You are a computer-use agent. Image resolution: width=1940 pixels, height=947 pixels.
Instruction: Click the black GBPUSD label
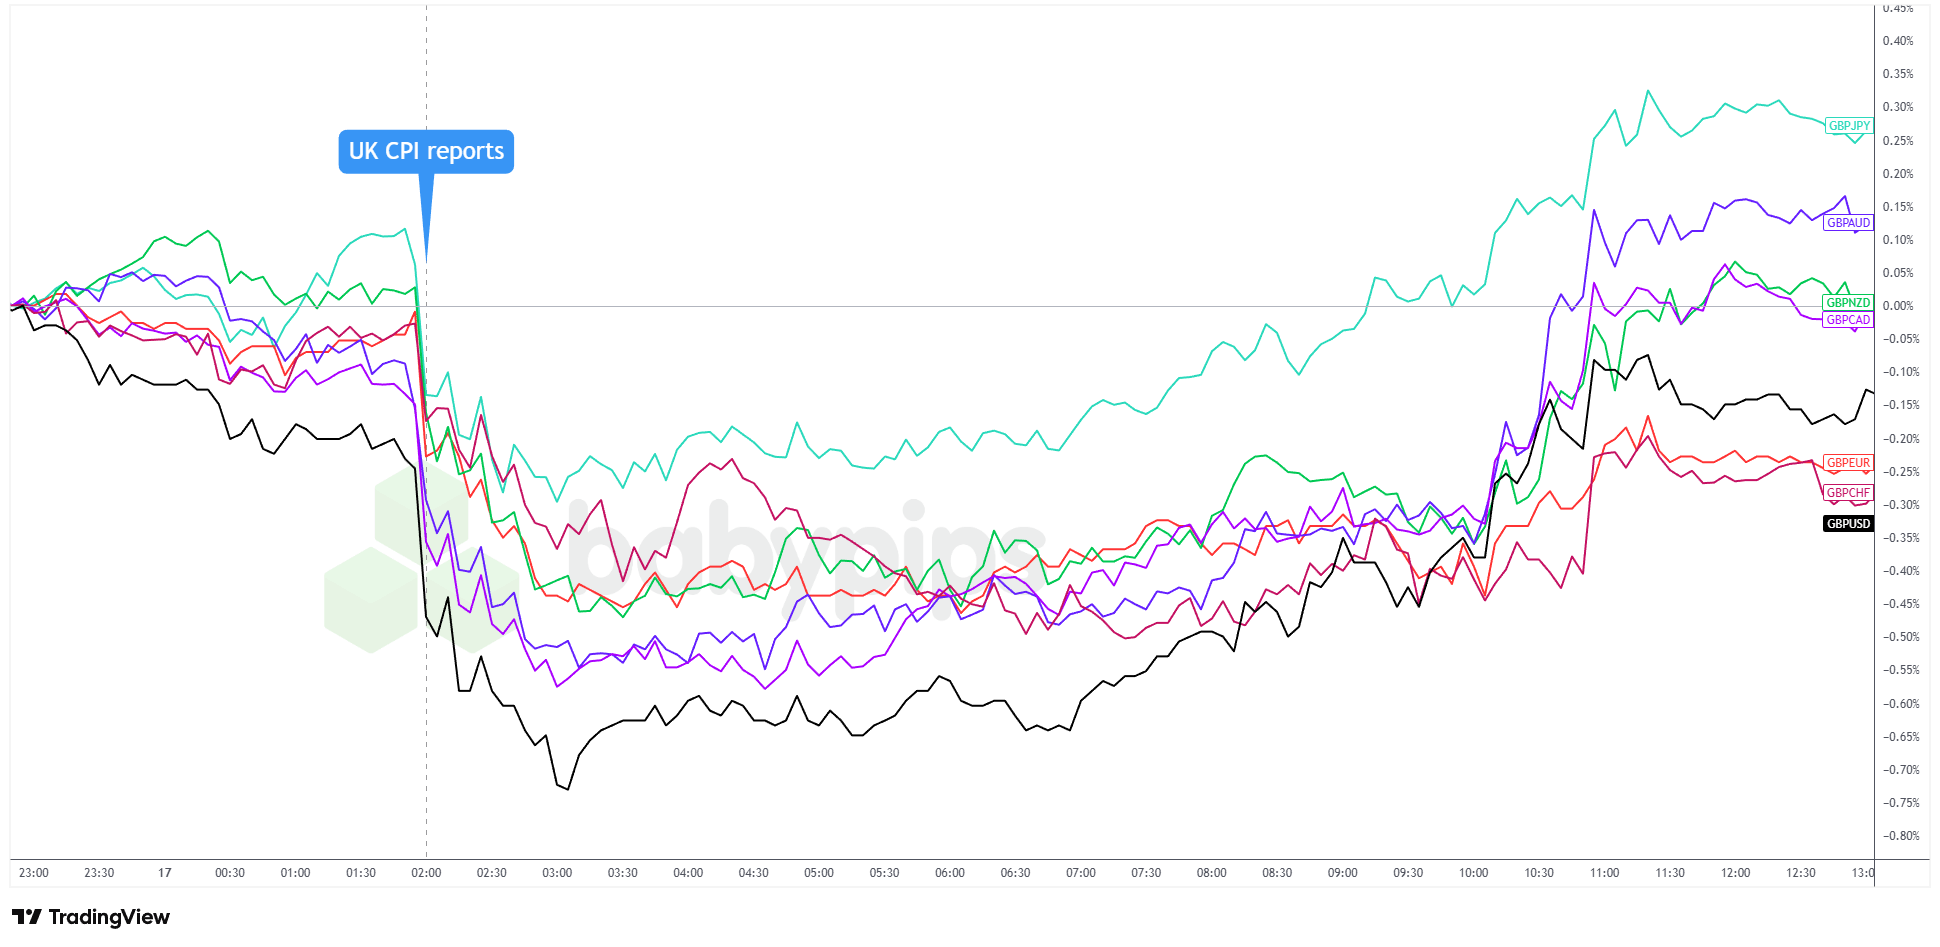[1848, 524]
